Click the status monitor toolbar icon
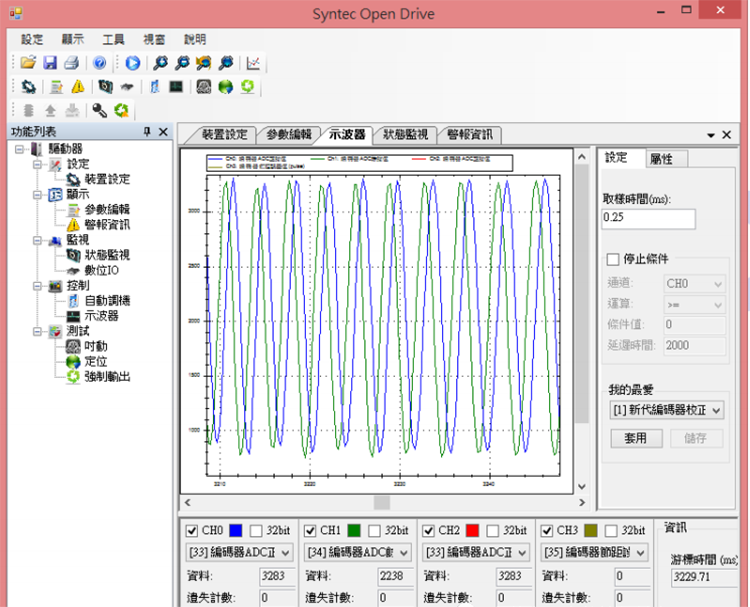 coord(105,87)
